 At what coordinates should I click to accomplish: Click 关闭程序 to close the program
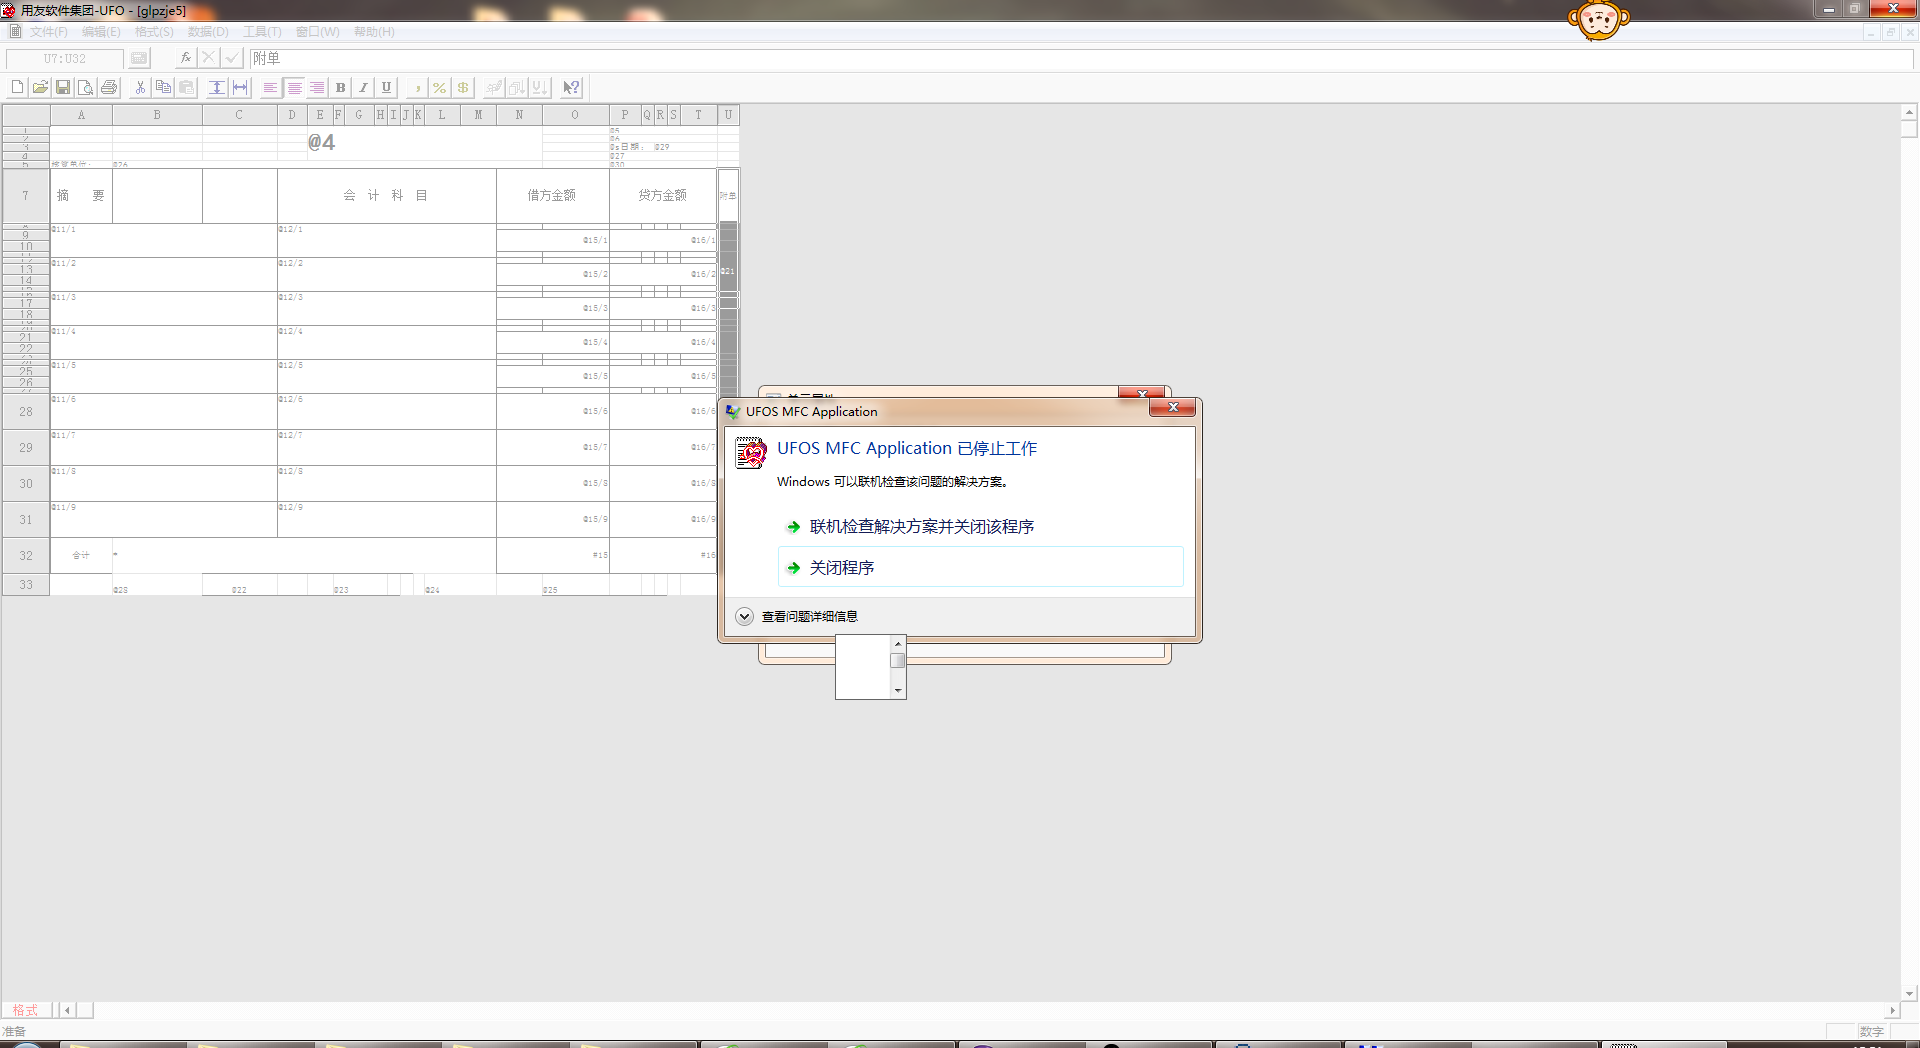pyautogui.click(x=980, y=567)
